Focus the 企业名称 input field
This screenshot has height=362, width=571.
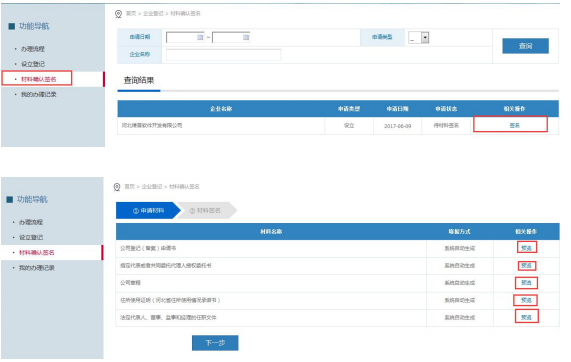coord(223,55)
